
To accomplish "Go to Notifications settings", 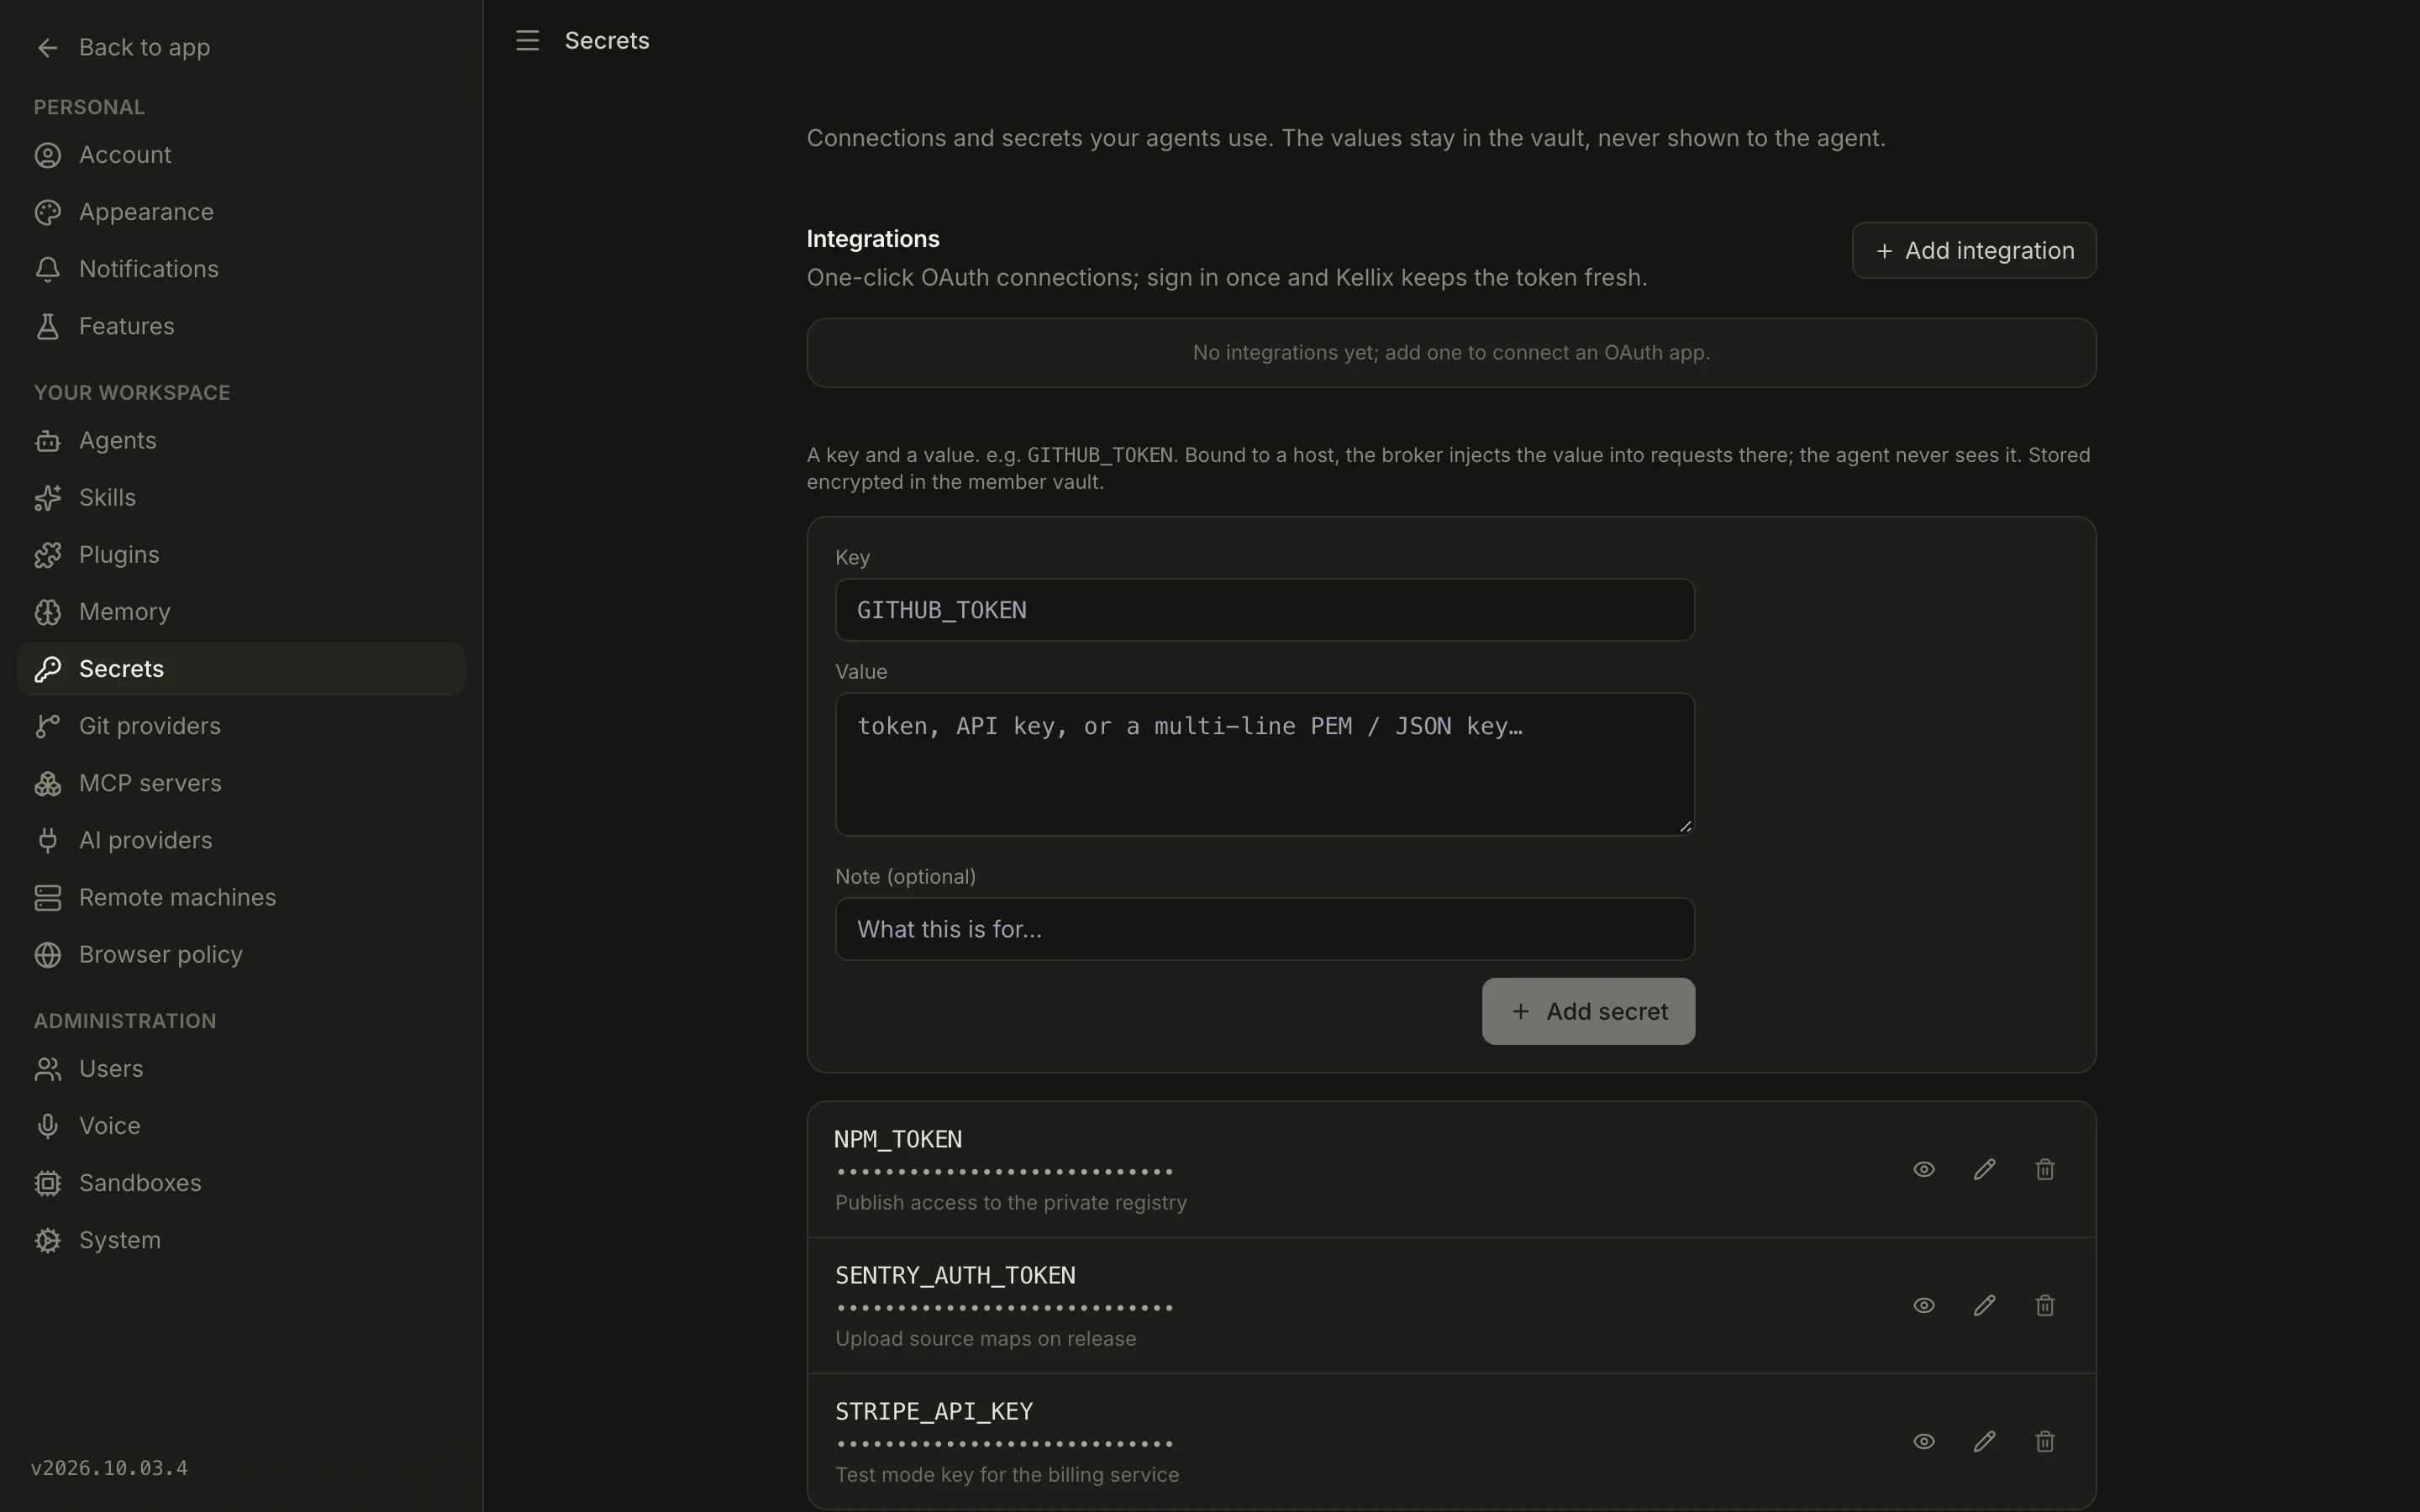I will [x=241, y=269].
